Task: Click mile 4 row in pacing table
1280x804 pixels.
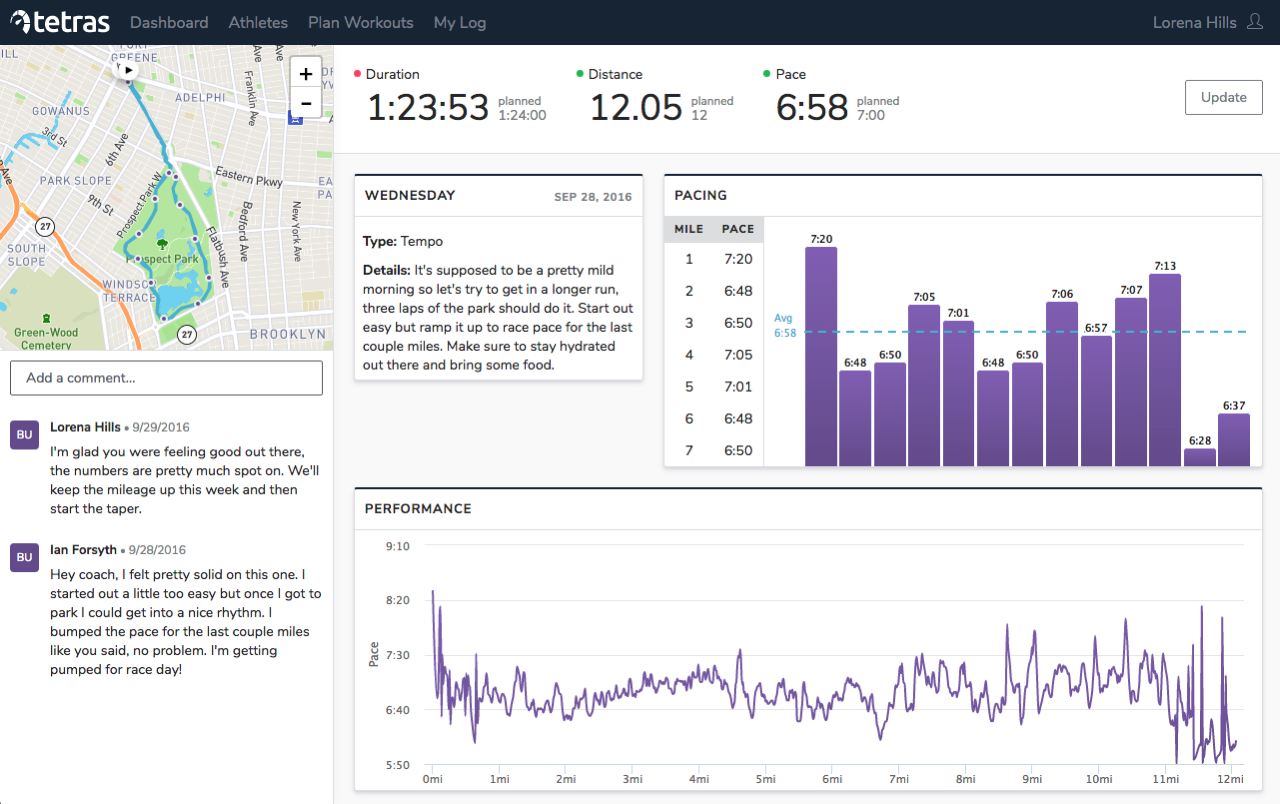Action: click(x=714, y=355)
